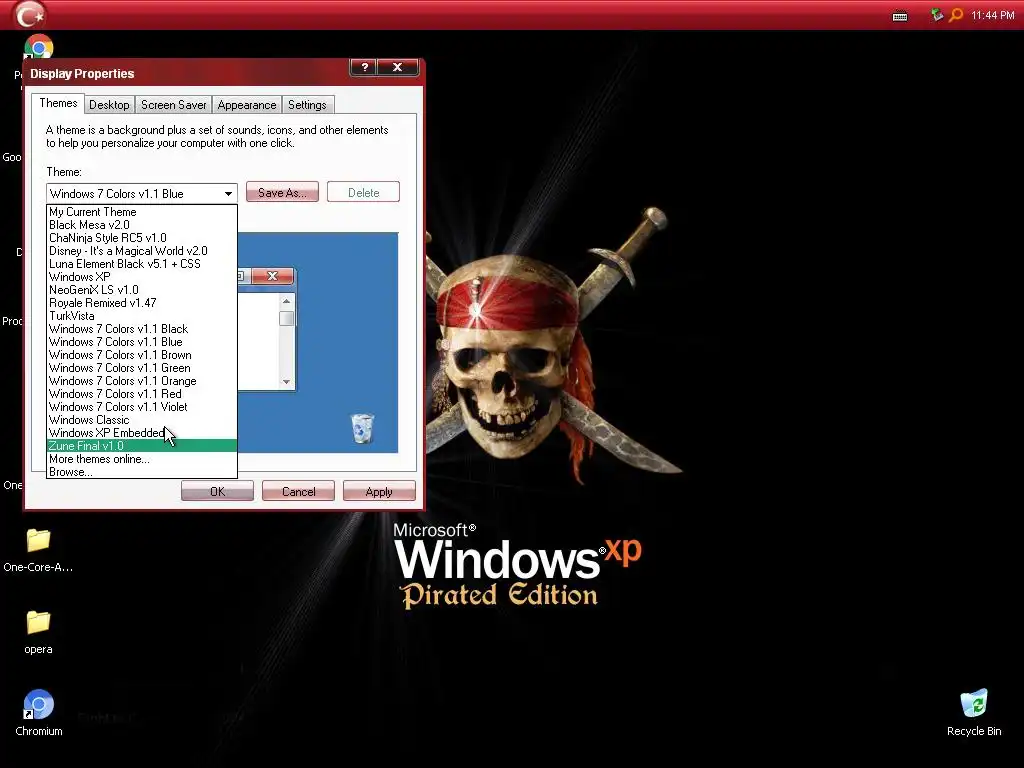This screenshot has height=768, width=1024.
Task: Click the preview scrollbar up arrow
Action: [x=286, y=301]
